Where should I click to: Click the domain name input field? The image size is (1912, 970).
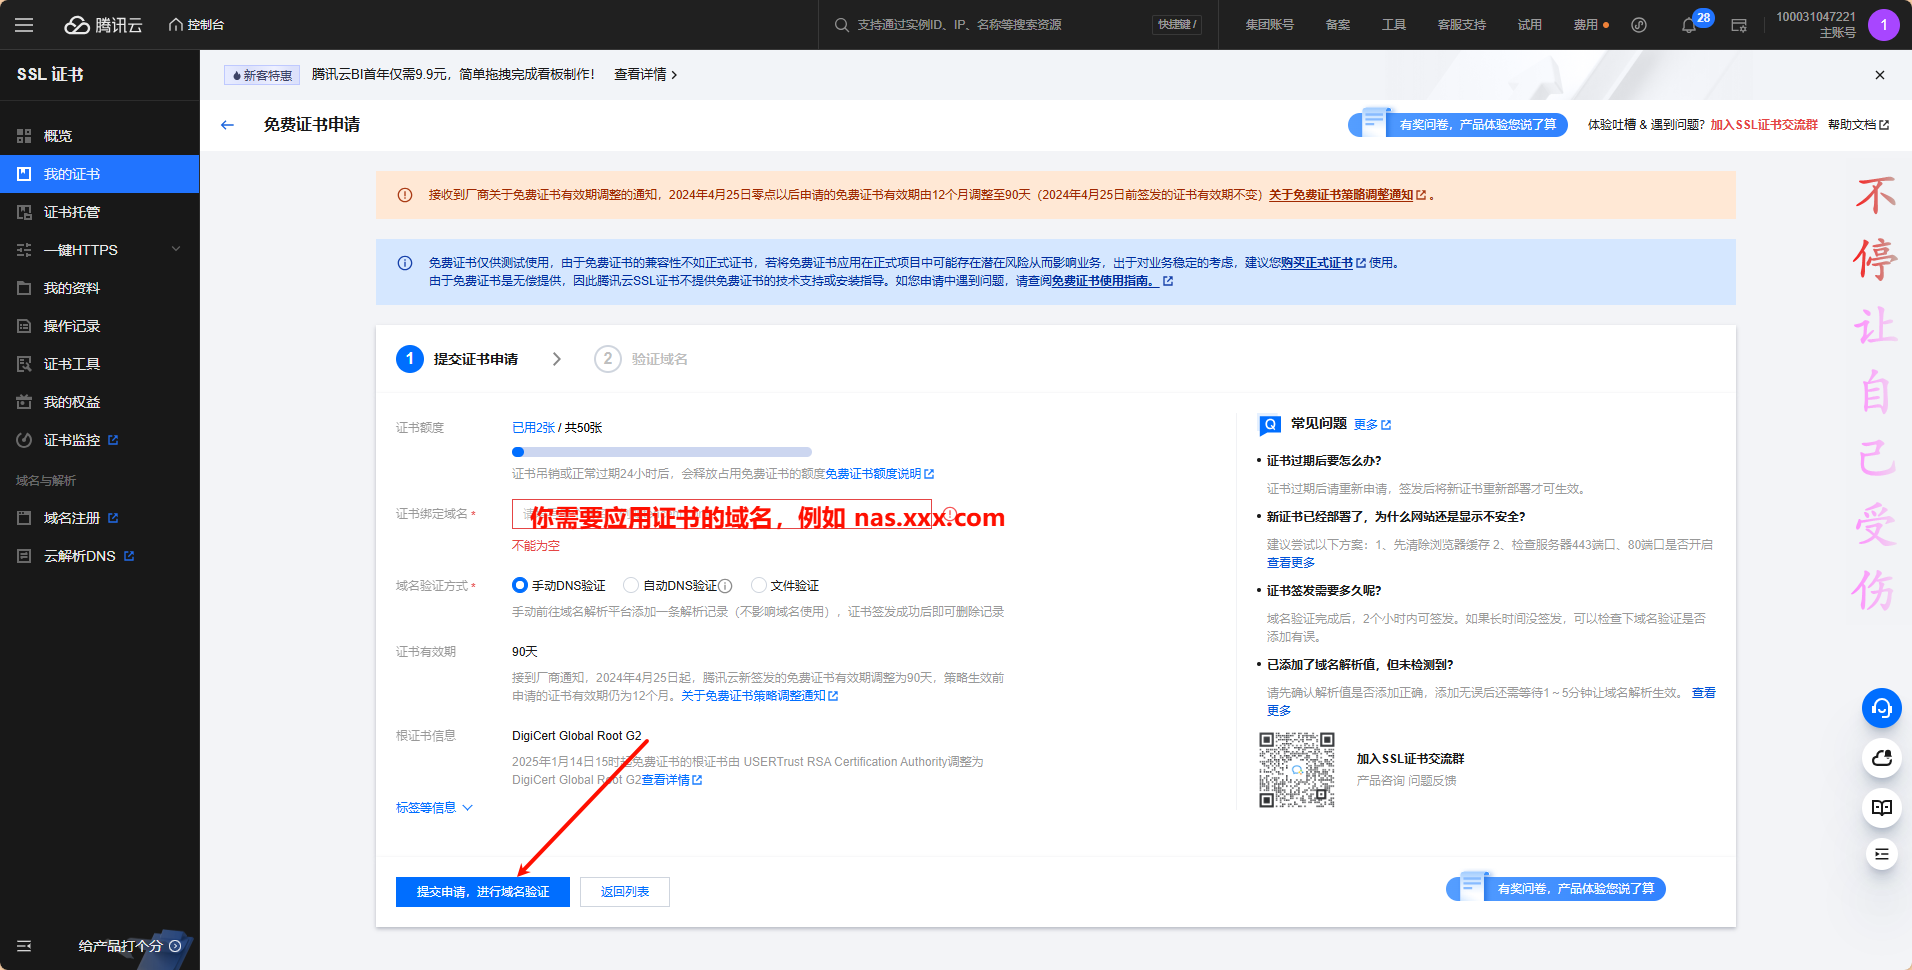pos(720,514)
